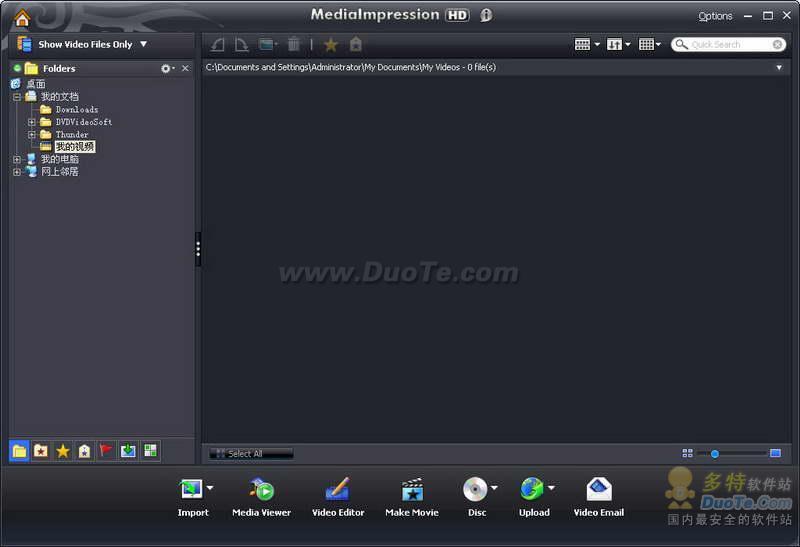
Task: Open the Upload dropdown arrow
Action: [x=552, y=488]
